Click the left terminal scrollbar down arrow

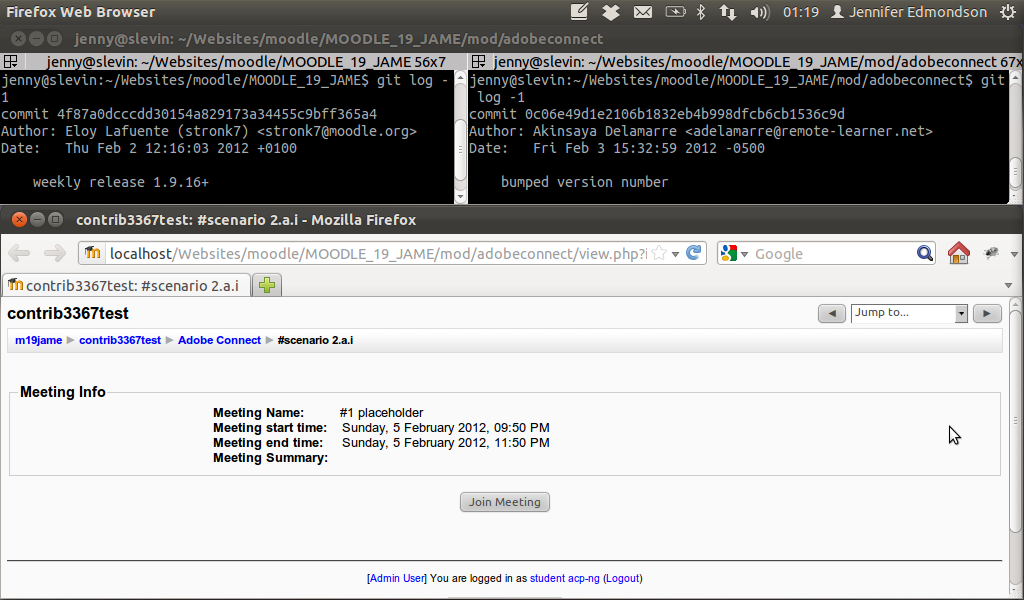click(460, 197)
